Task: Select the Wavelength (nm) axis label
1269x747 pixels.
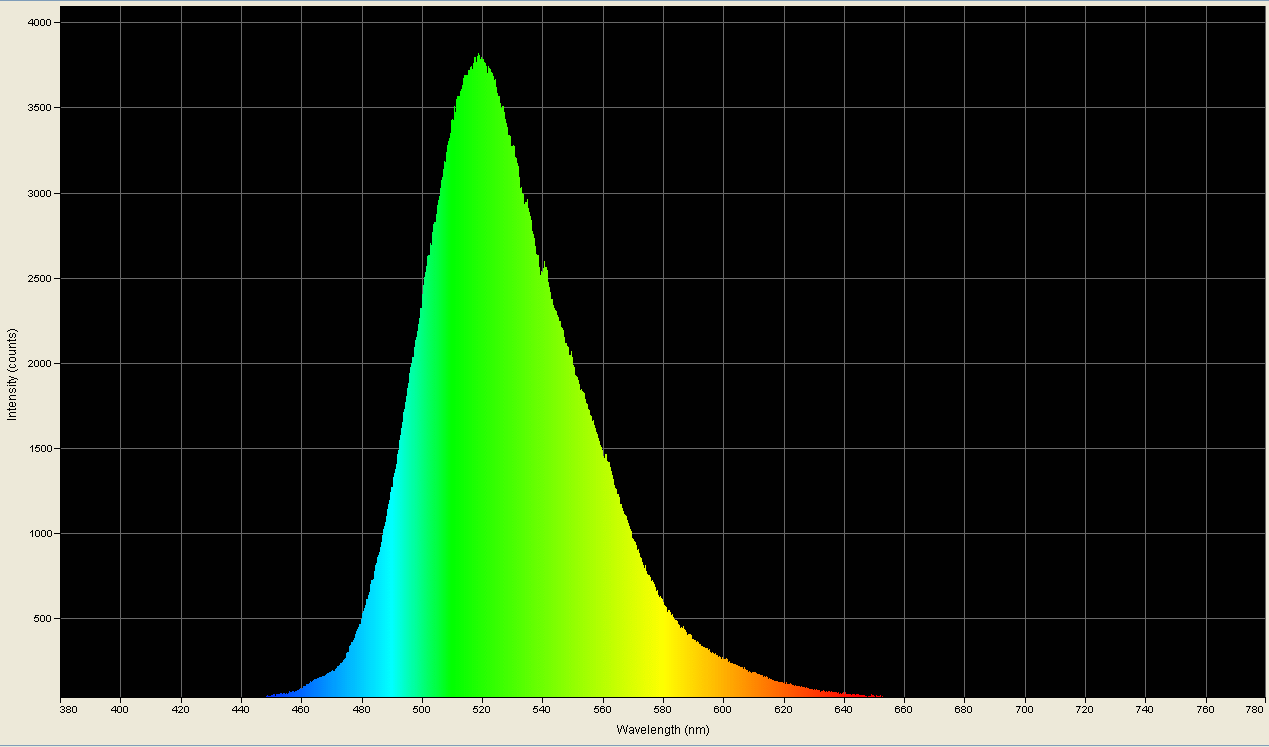Action: (662, 730)
